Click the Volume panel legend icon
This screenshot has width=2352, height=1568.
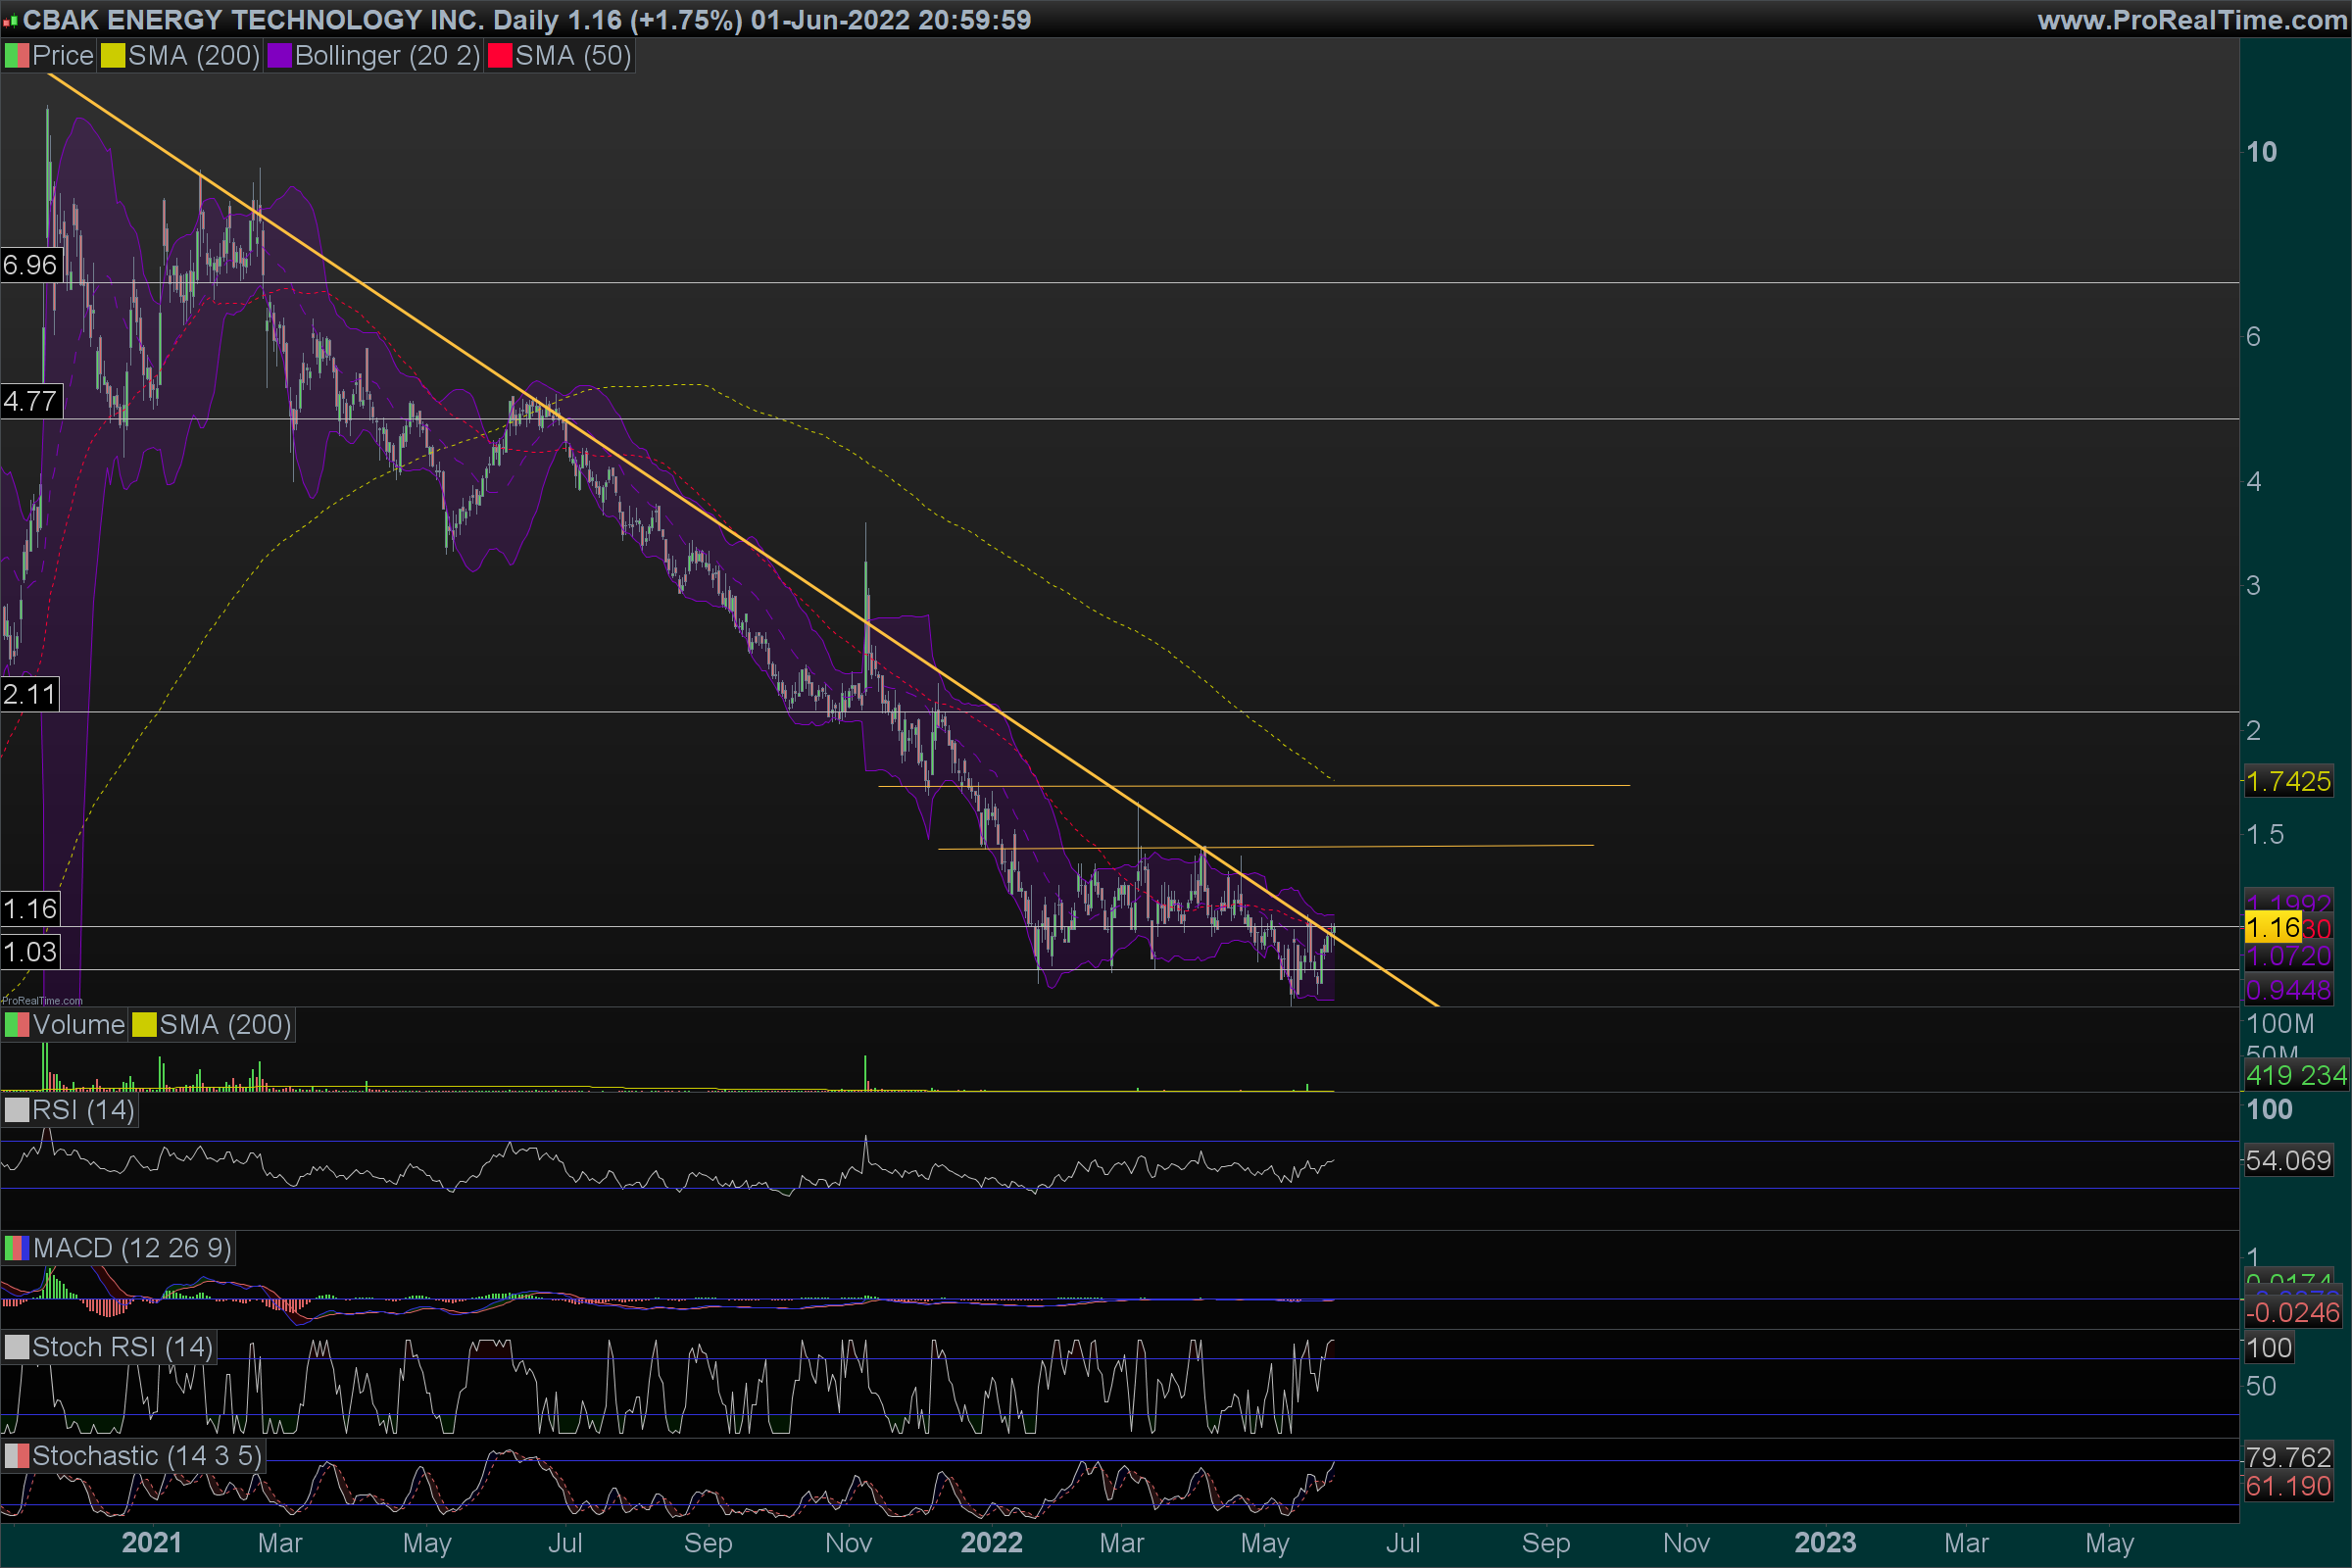17,1025
